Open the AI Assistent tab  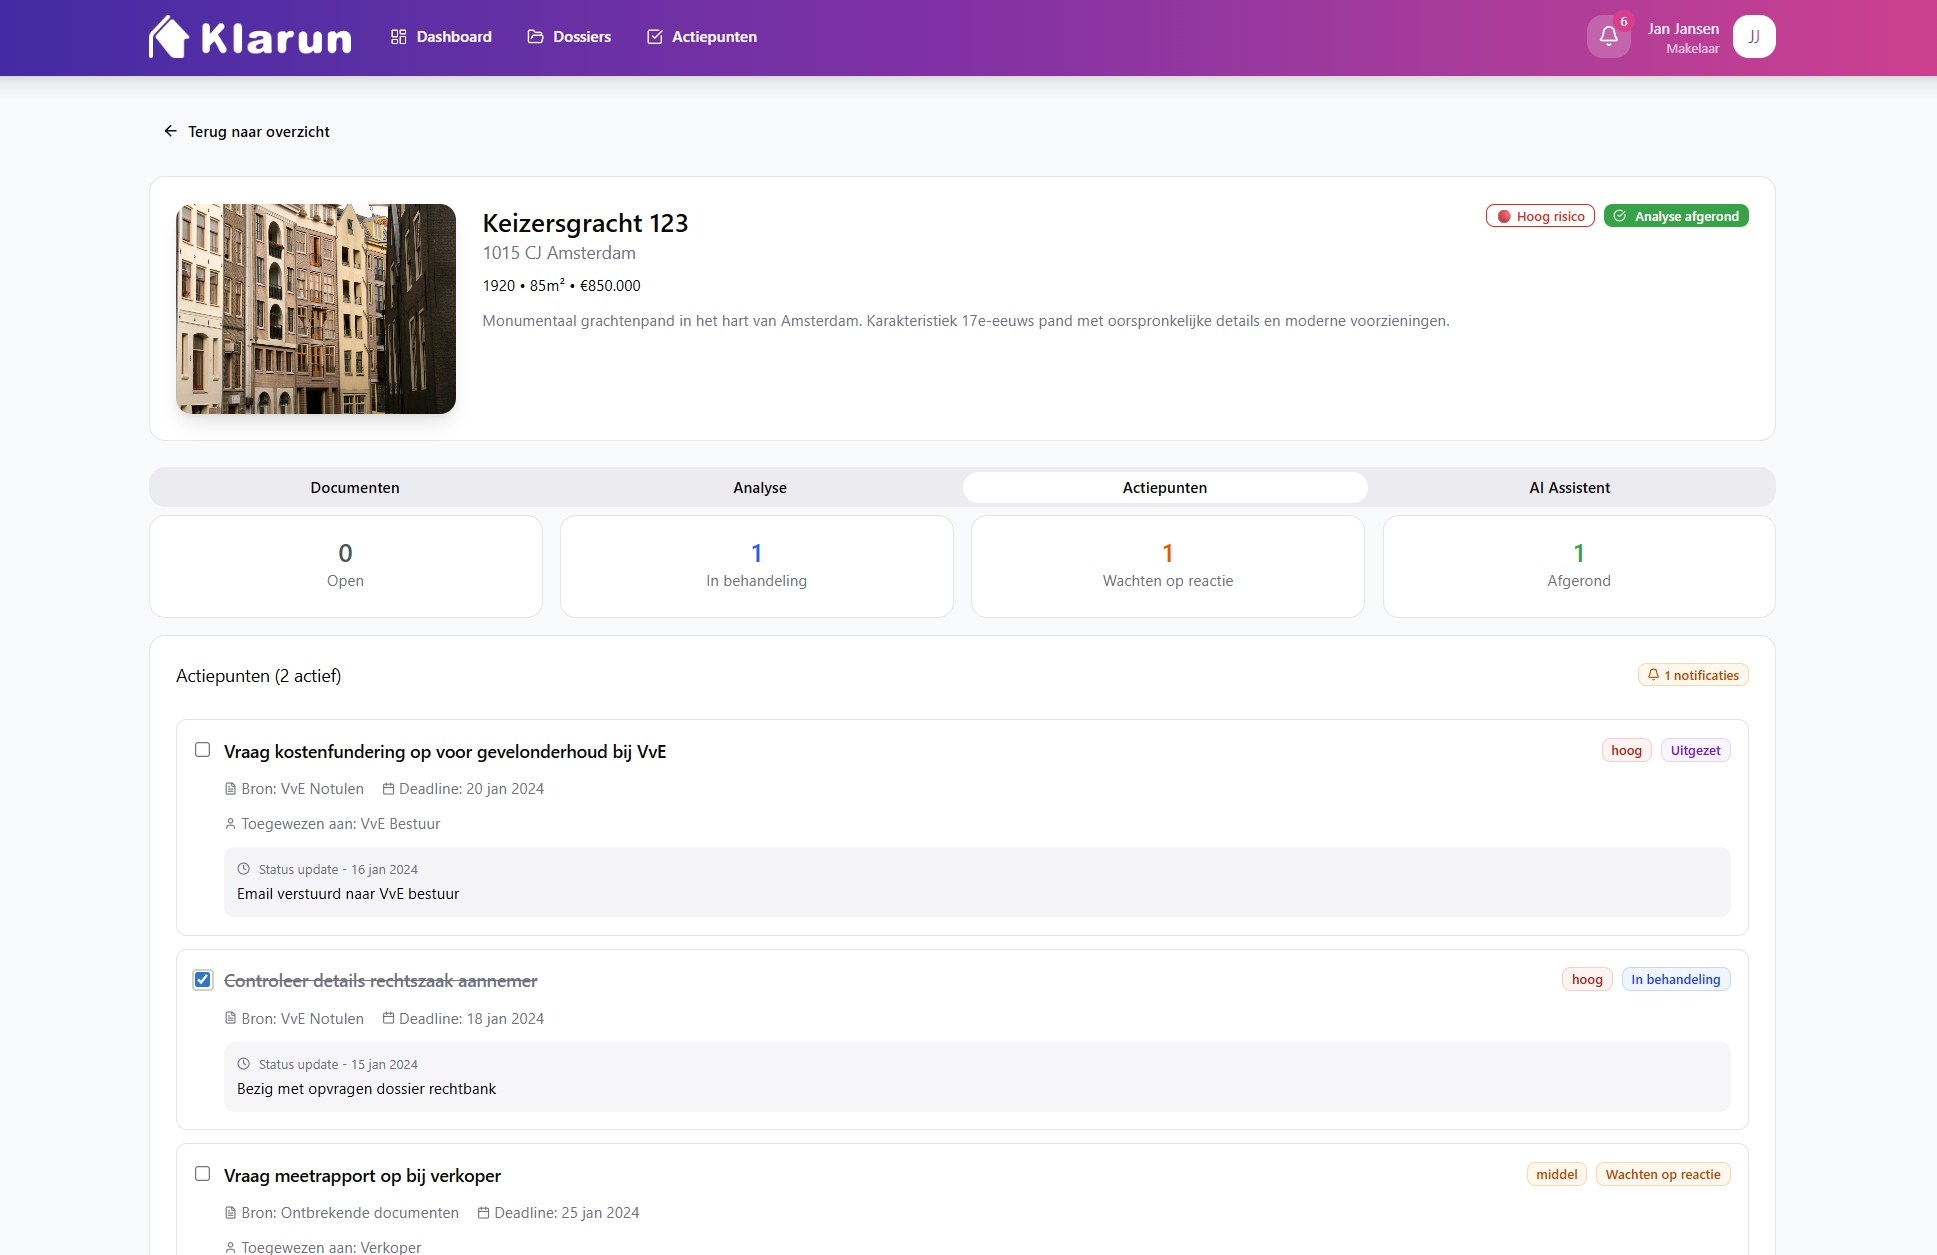click(1569, 488)
